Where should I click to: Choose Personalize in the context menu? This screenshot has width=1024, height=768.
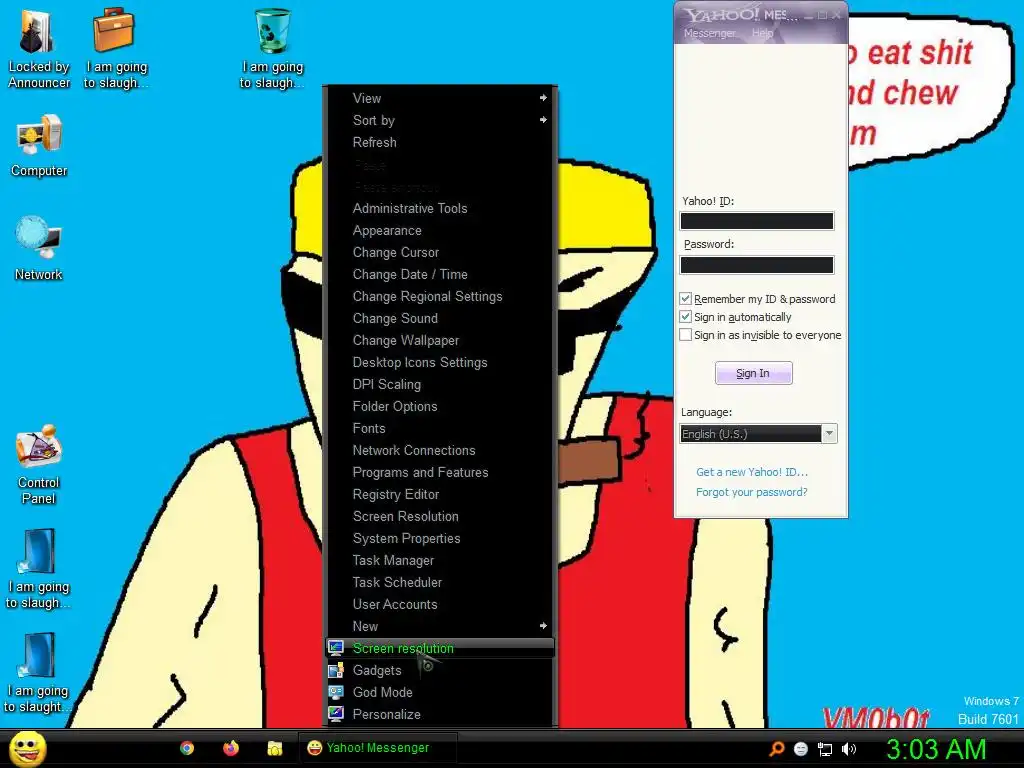(x=441, y=714)
